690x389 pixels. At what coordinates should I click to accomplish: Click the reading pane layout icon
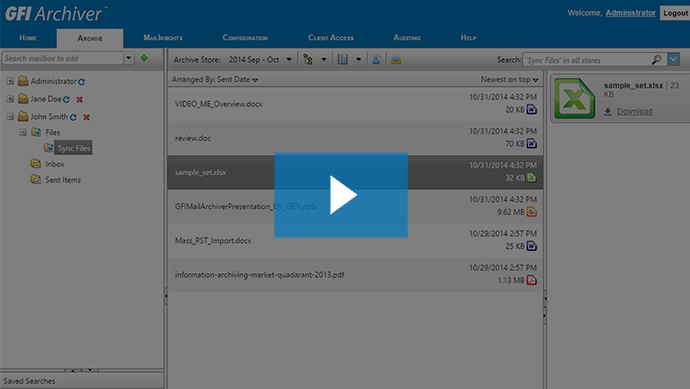(x=342, y=59)
